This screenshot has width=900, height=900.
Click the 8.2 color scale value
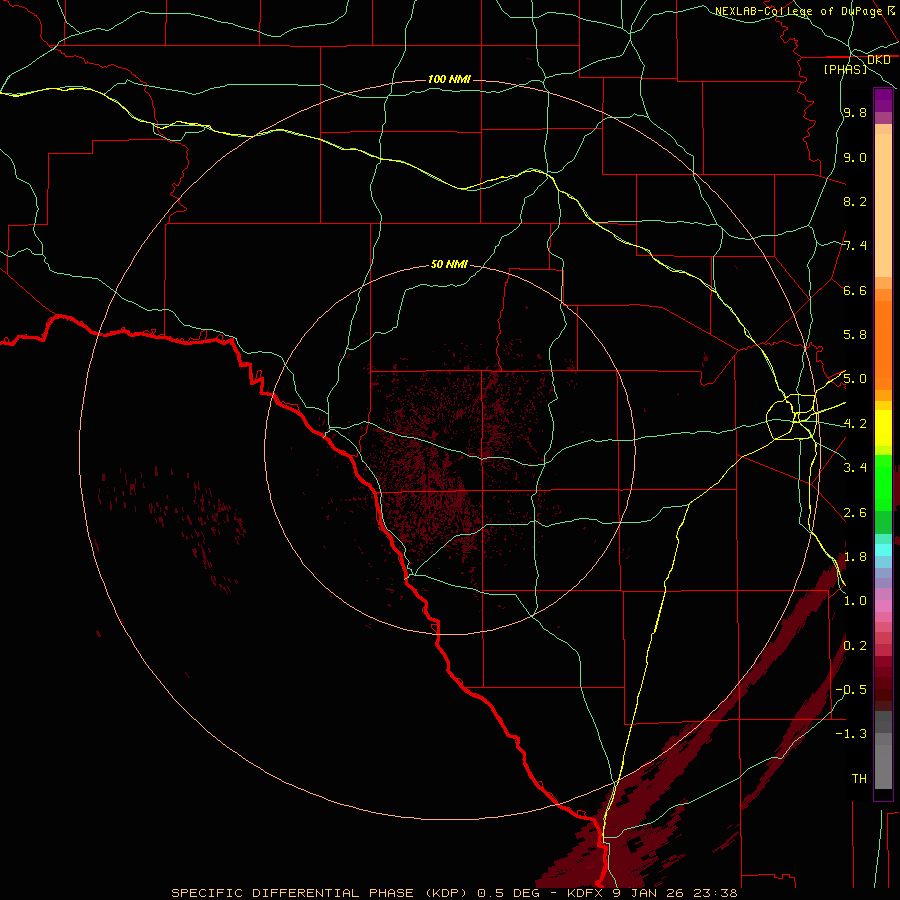[855, 201]
